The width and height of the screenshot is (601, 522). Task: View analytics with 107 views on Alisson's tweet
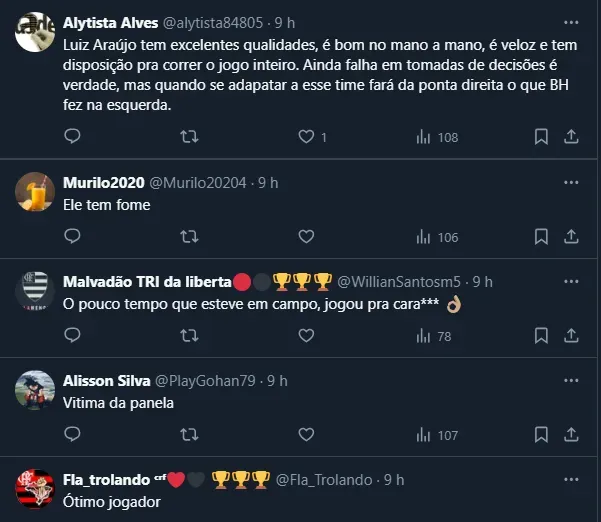point(436,435)
